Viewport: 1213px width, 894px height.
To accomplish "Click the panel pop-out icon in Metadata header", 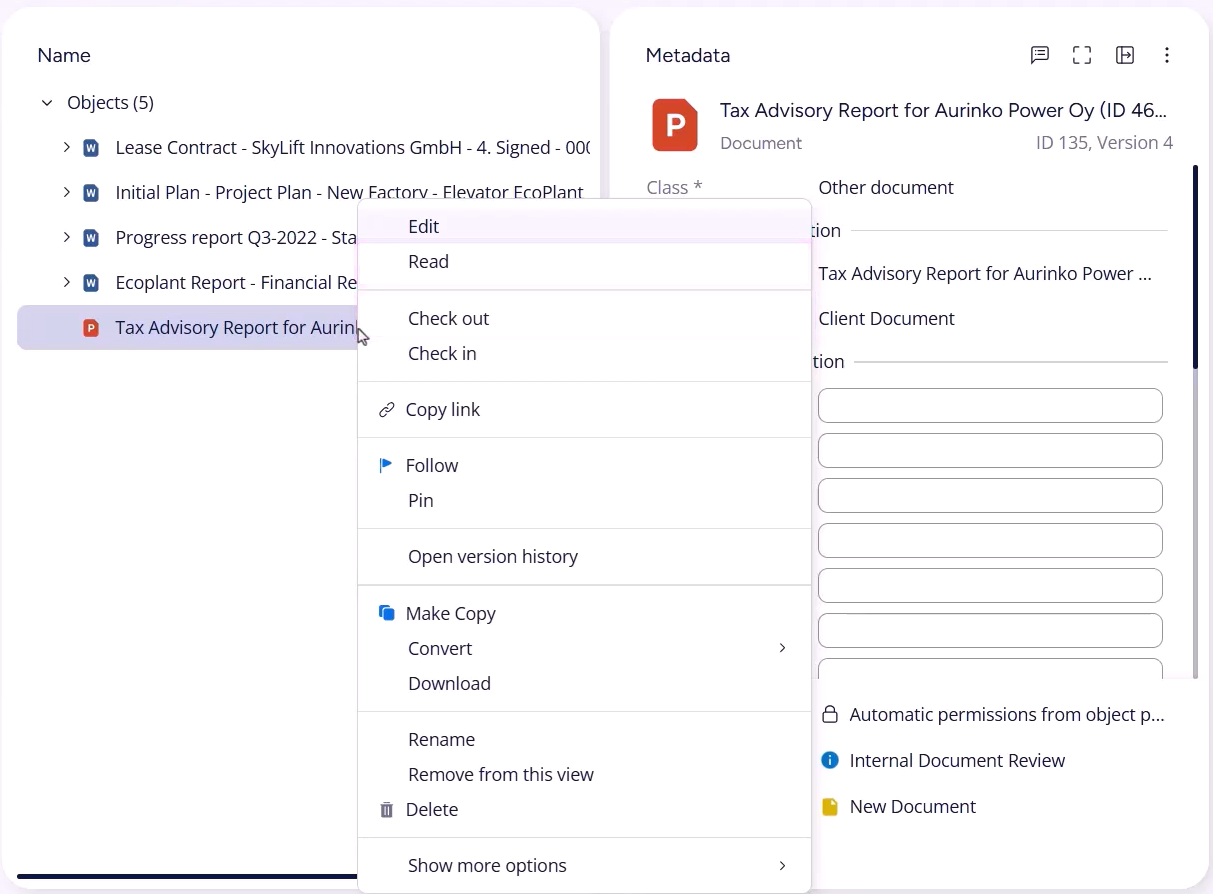I will [x=1125, y=55].
